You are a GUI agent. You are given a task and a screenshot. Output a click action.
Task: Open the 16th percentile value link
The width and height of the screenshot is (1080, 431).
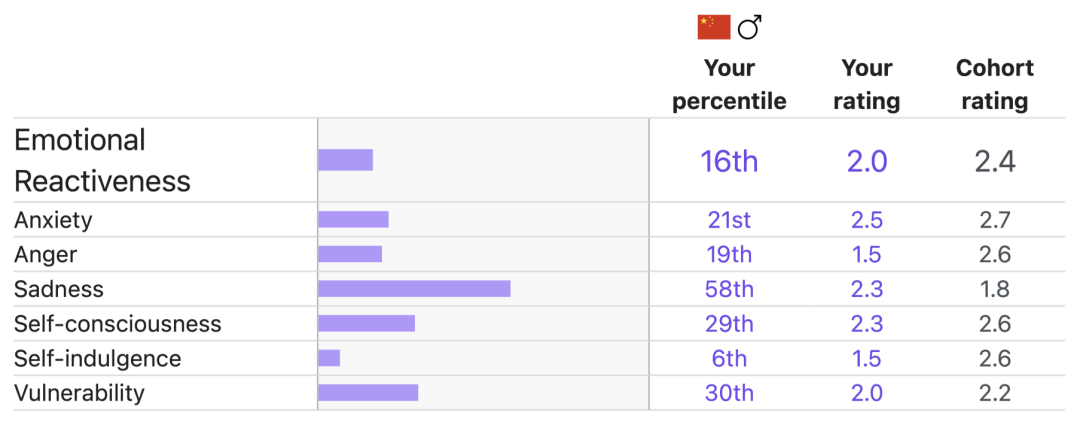(x=729, y=162)
